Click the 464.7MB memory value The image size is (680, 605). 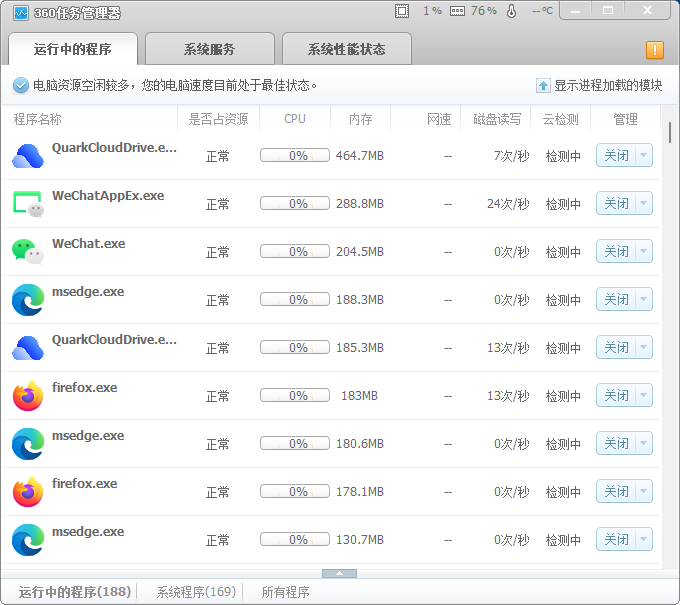click(x=360, y=156)
